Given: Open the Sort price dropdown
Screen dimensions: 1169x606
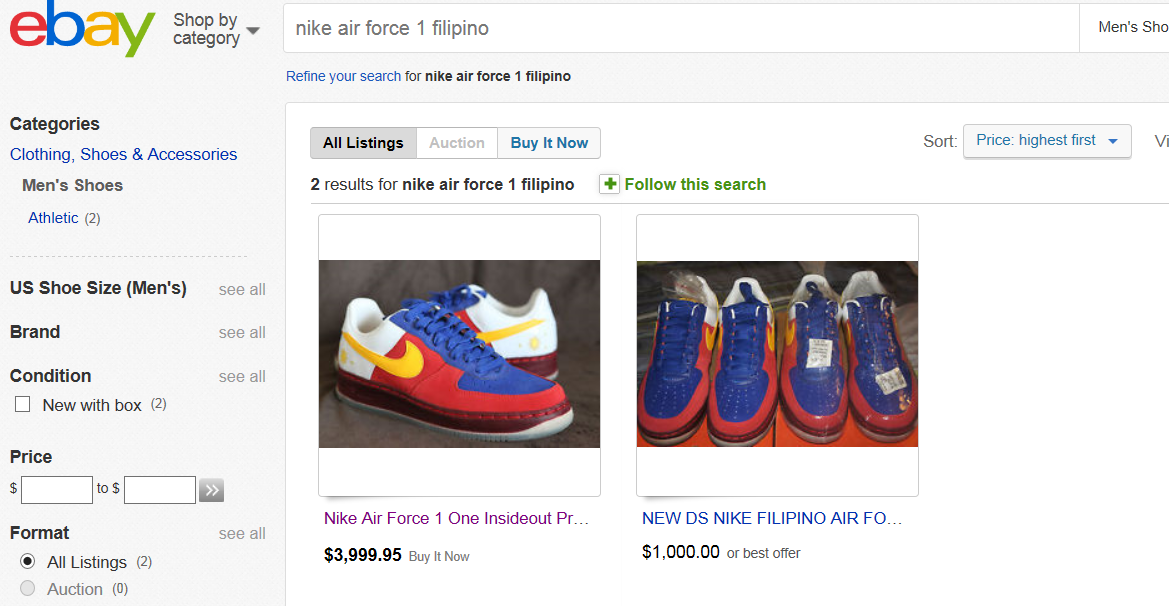Looking at the screenshot, I should (1047, 141).
